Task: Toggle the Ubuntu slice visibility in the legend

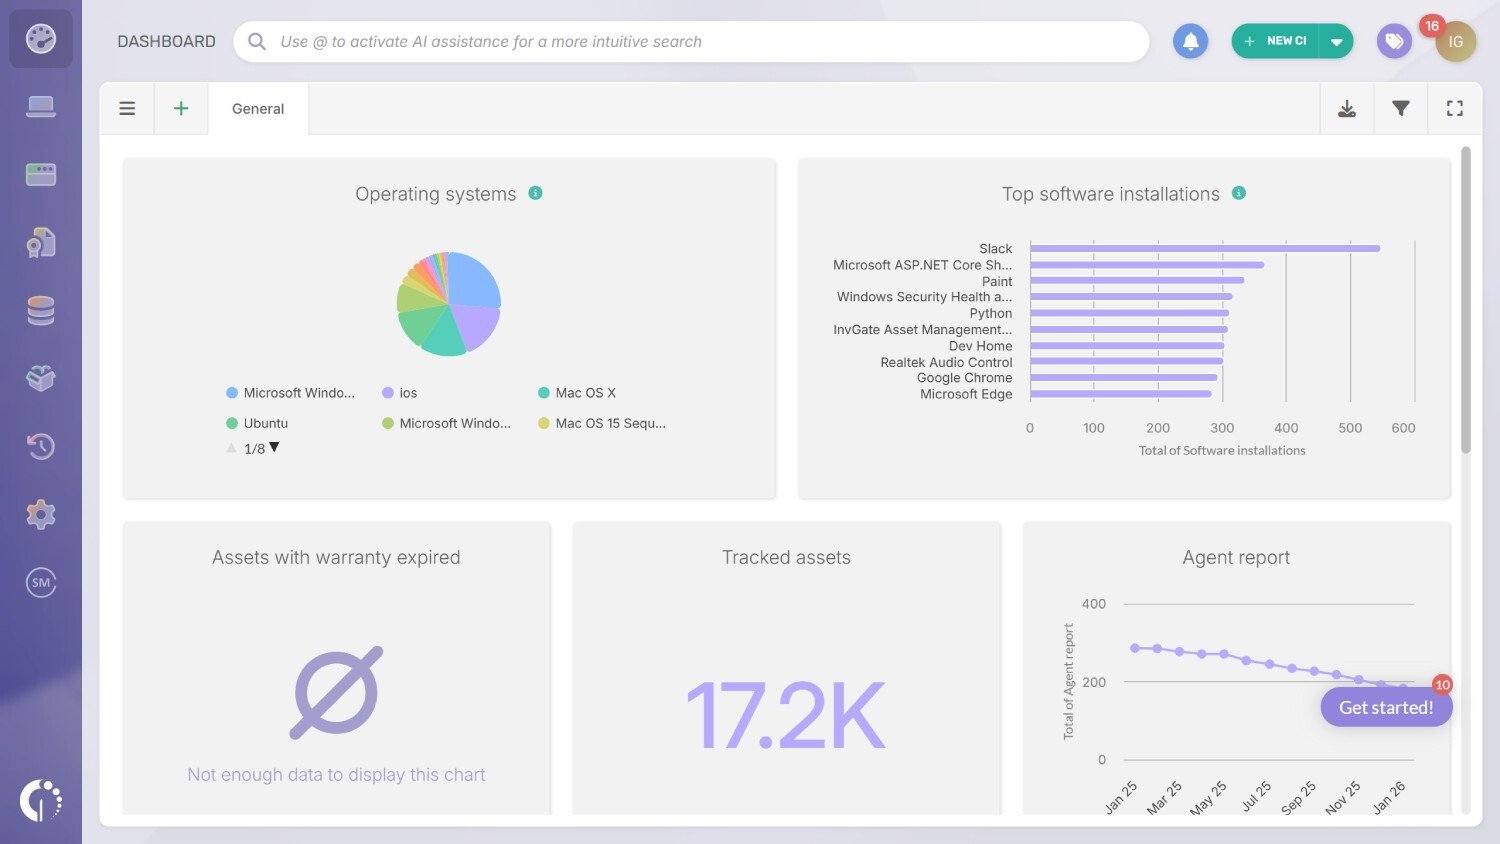Action: pyautogui.click(x=258, y=423)
